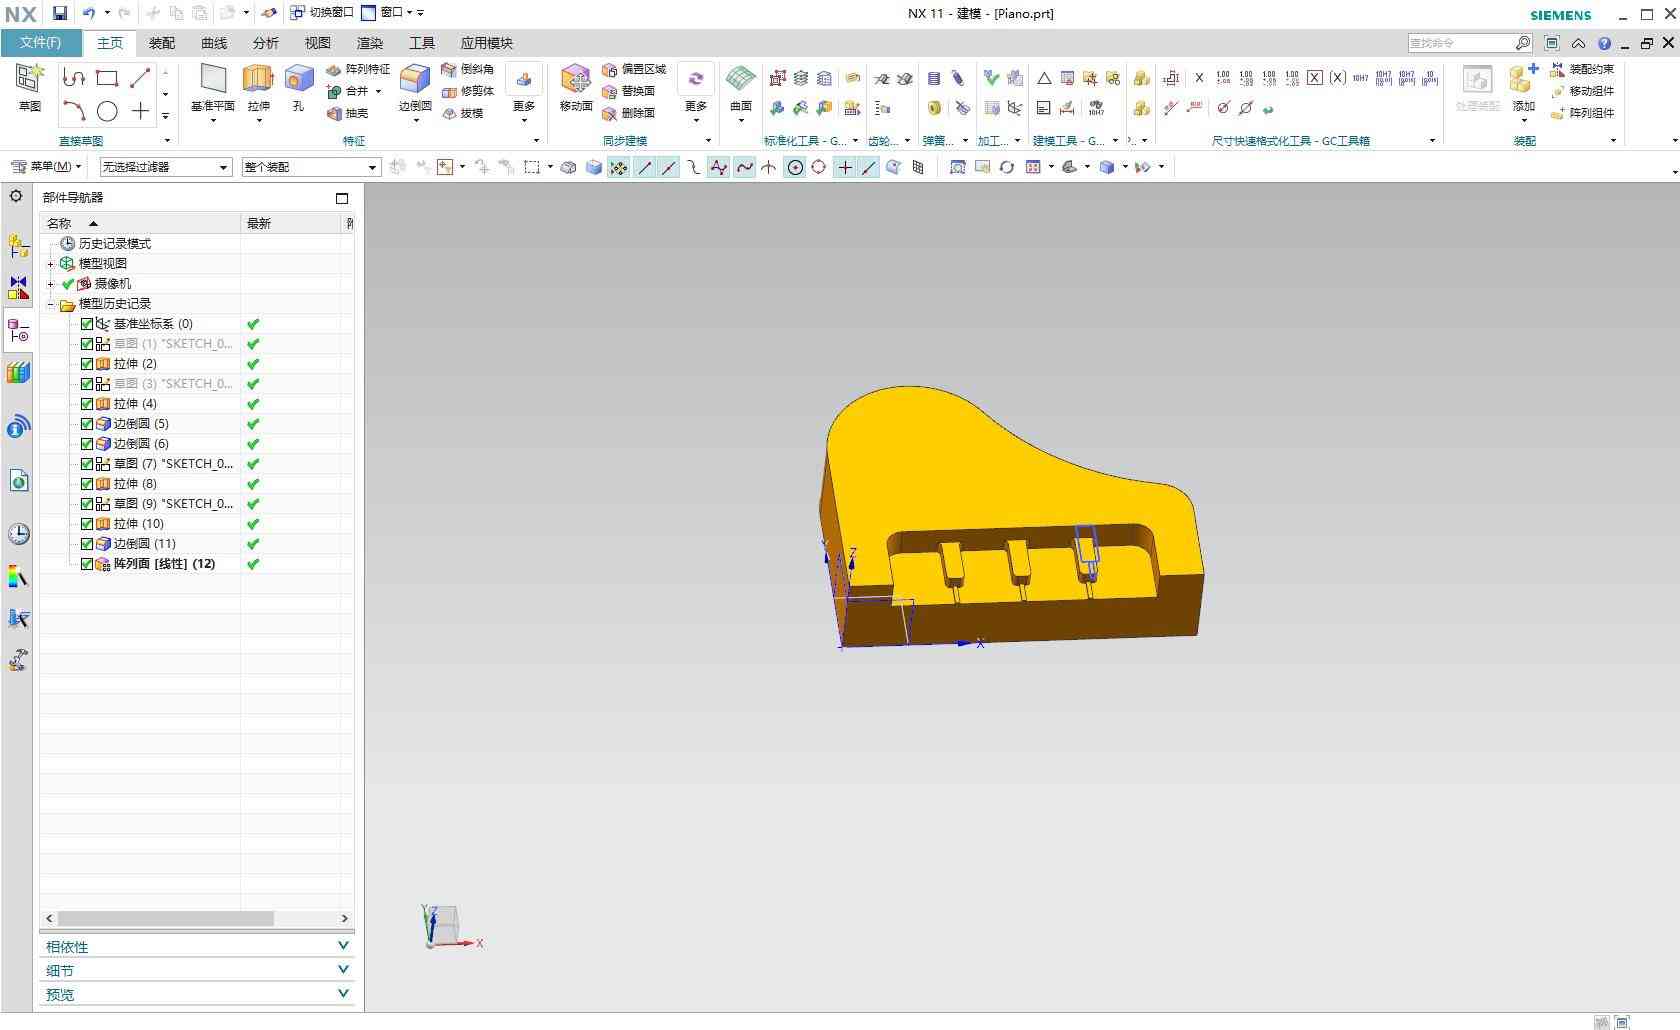
Task: Click the Draft (拔模) tool
Action: point(463,113)
